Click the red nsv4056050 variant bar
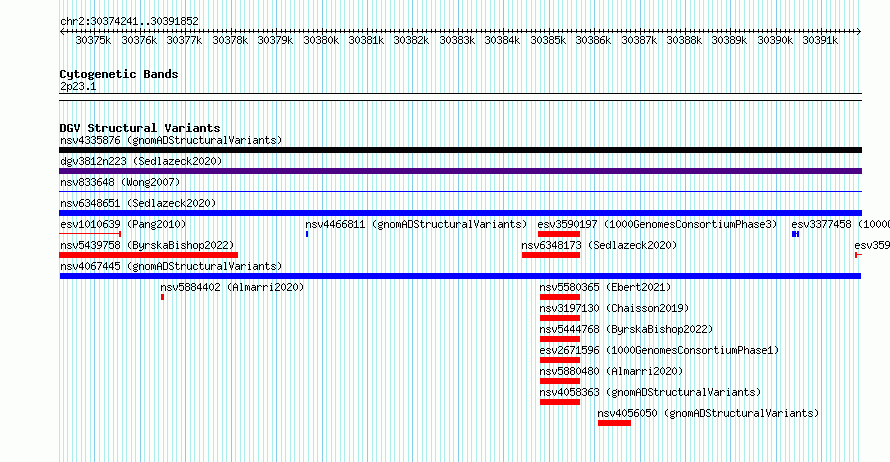Image resolution: width=890 pixels, height=462 pixels. (x=614, y=423)
